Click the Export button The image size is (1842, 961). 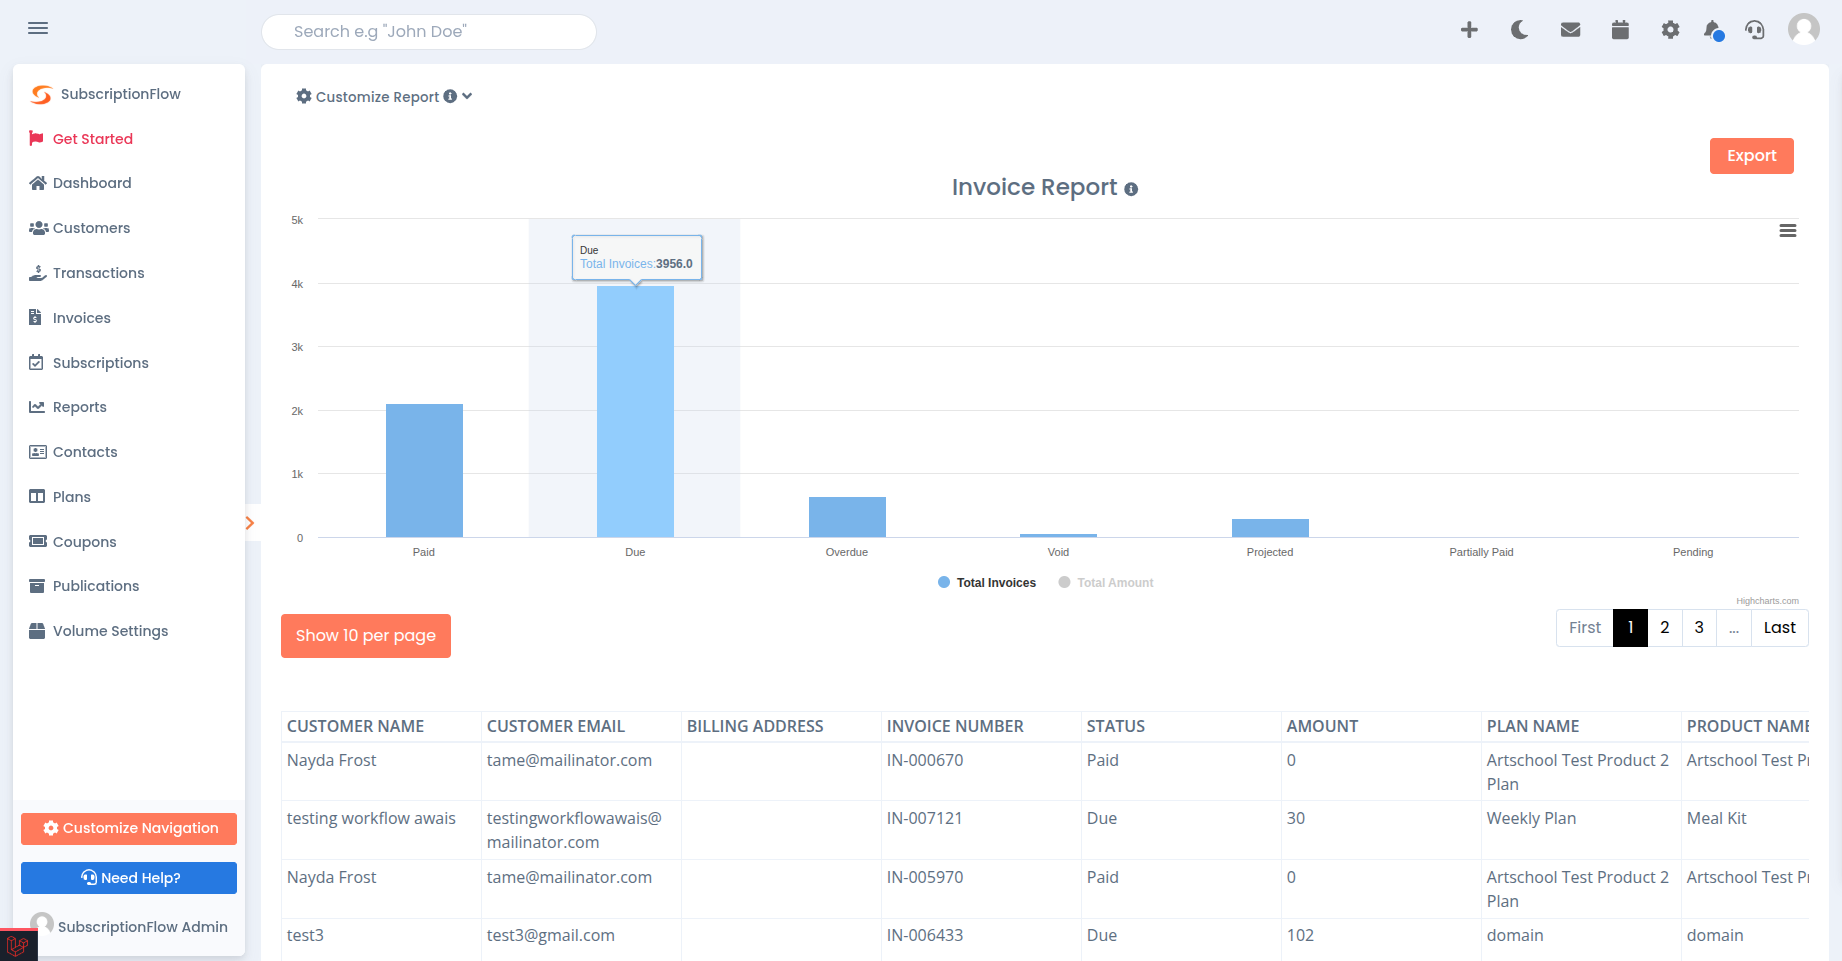tap(1751, 155)
